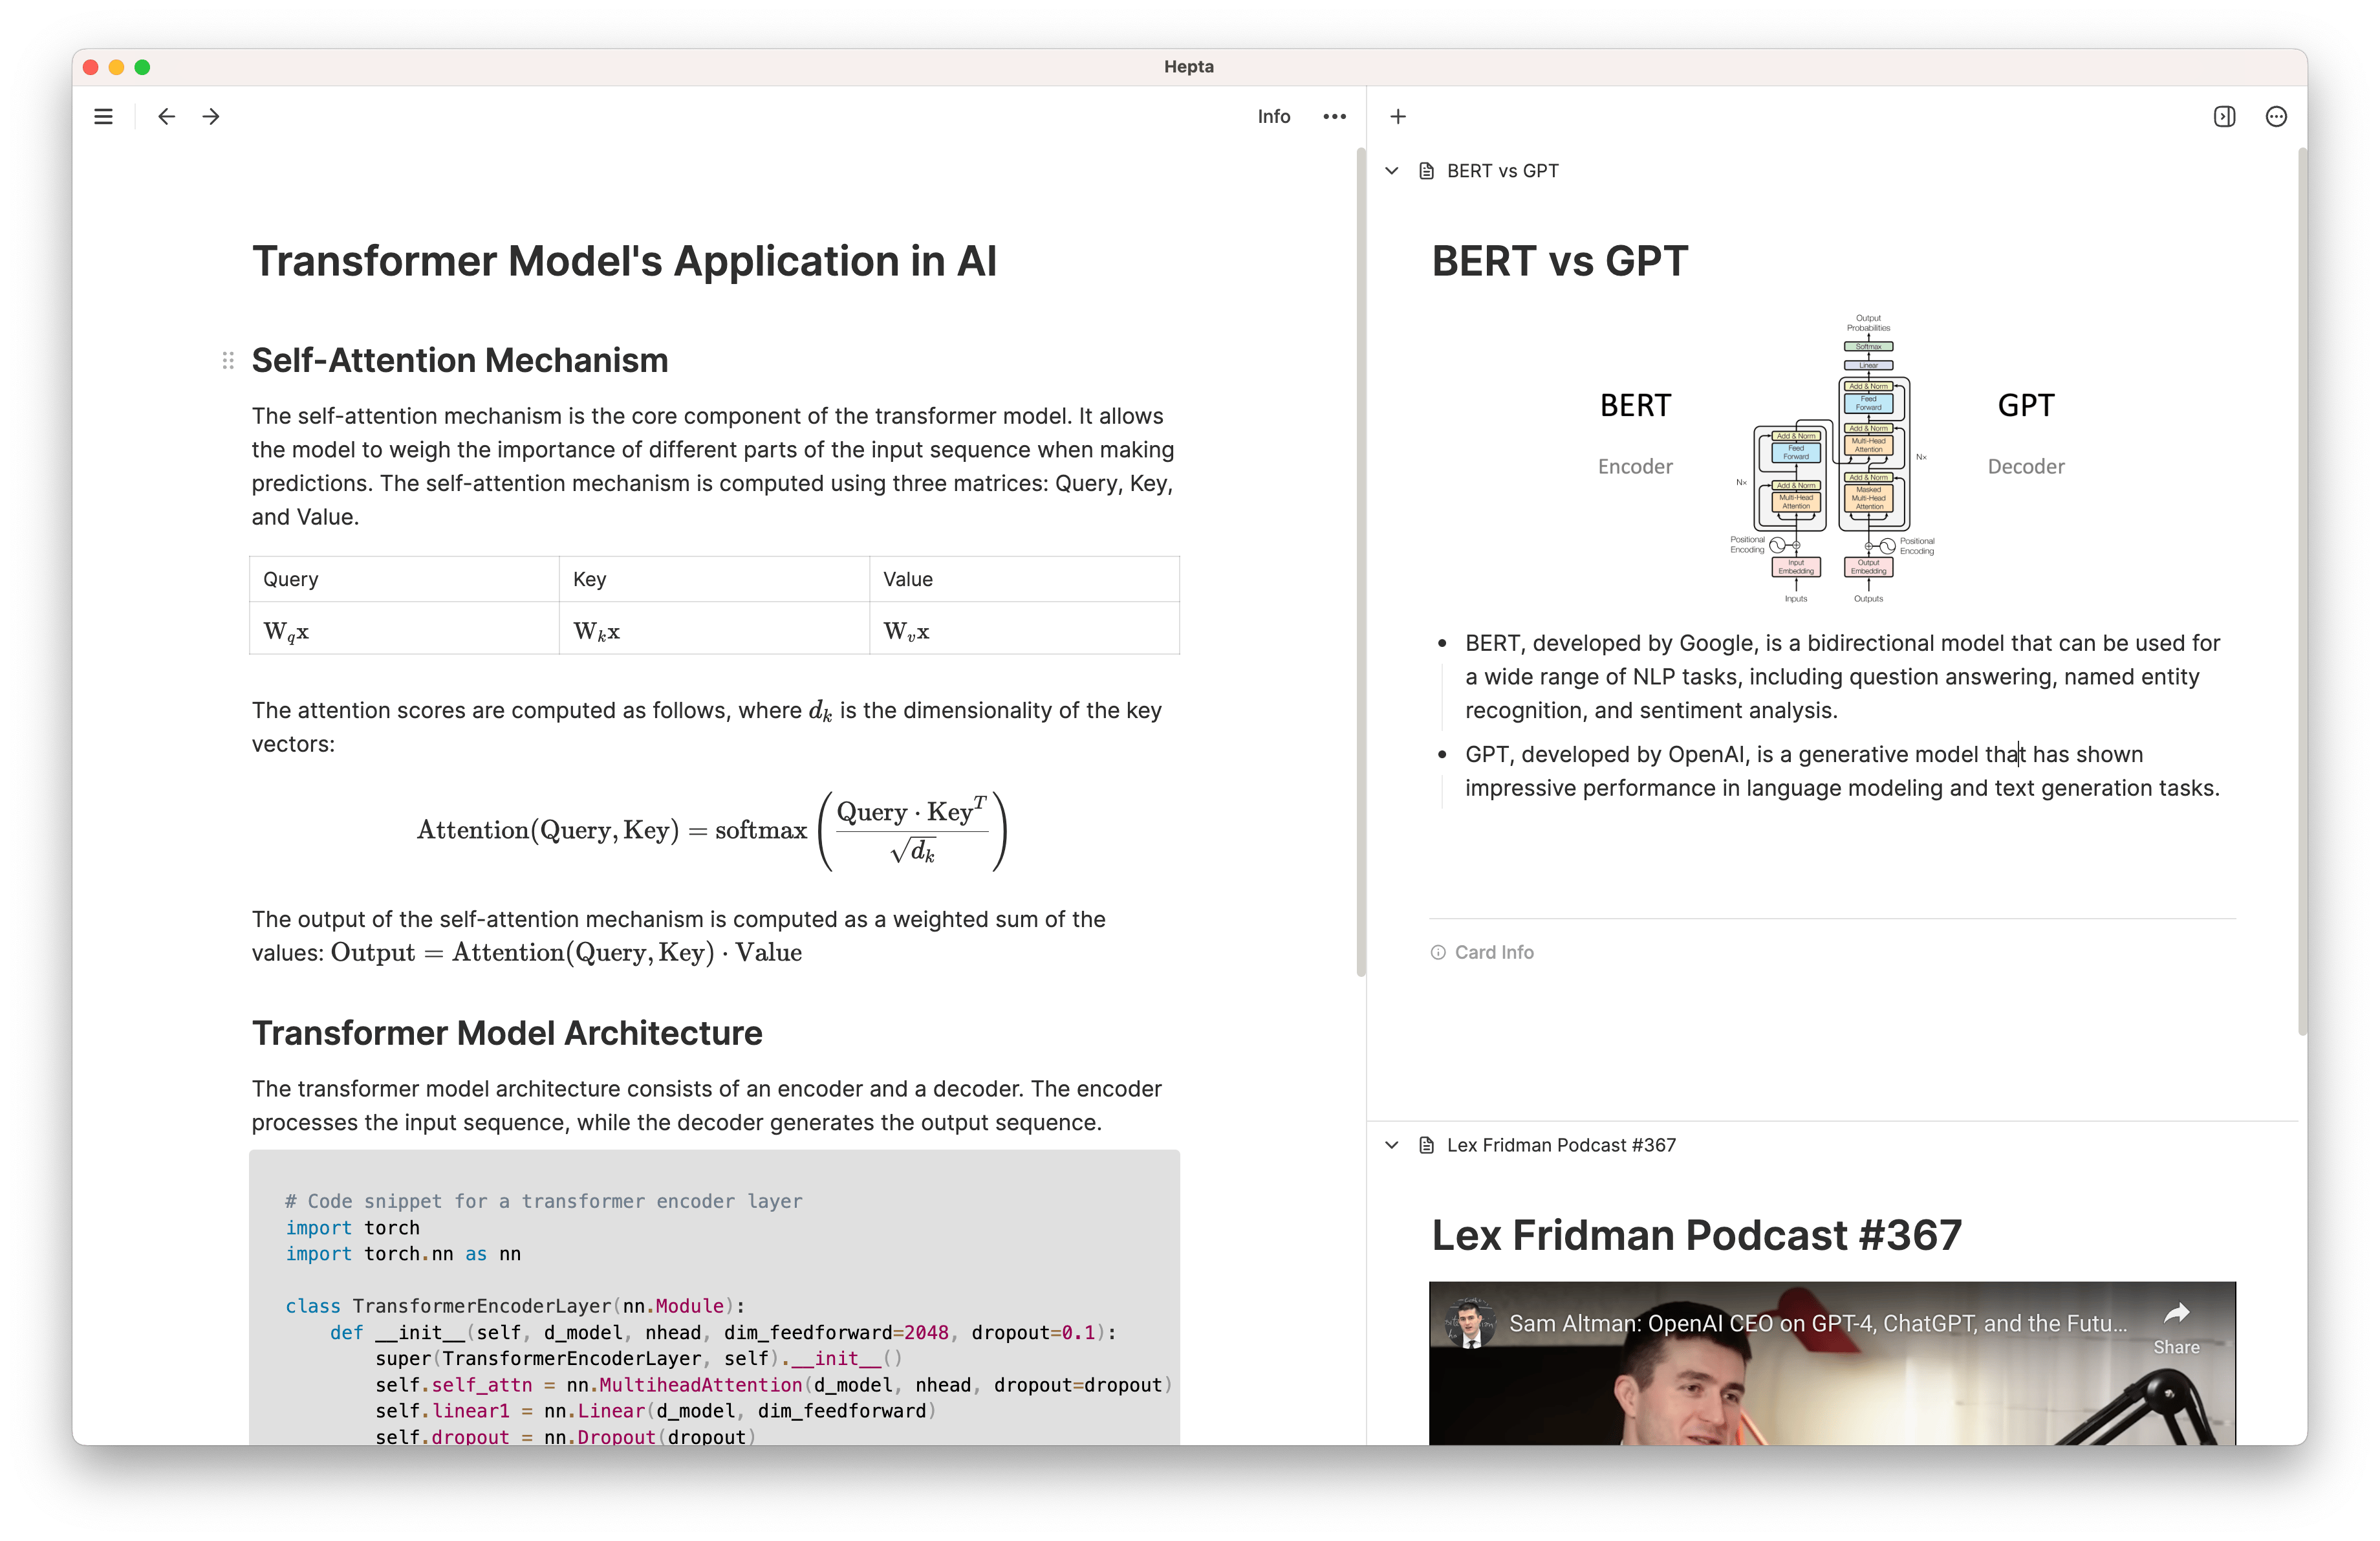Image resolution: width=2380 pixels, height=1541 pixels.
Task: Click the 'def __init__' code line
Action: (723, 1332)
